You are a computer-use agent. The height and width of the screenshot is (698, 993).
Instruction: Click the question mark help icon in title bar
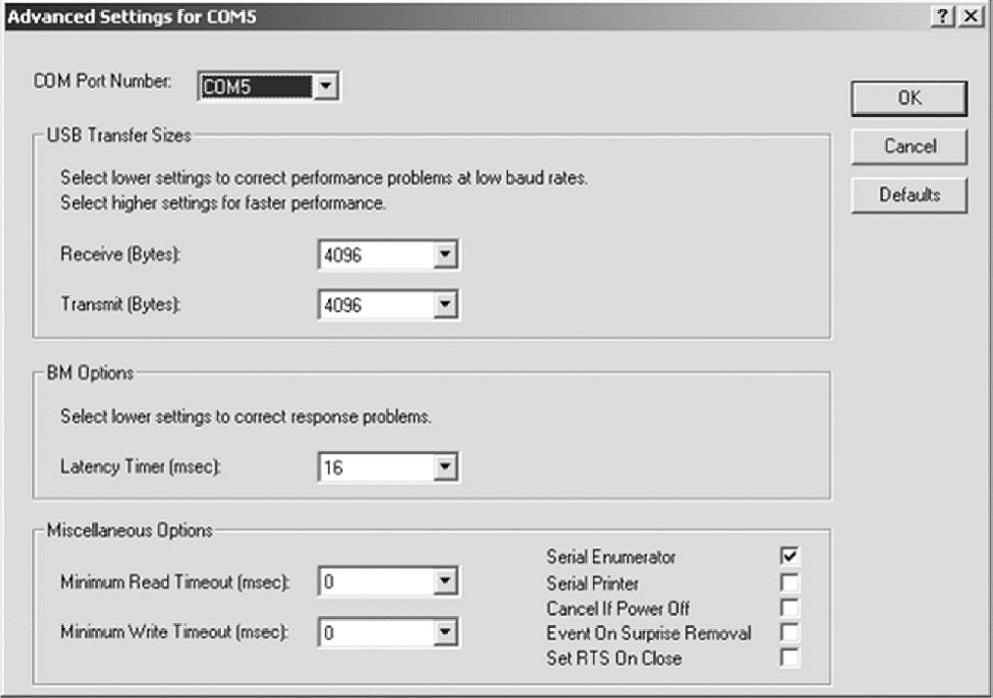coord(943,16)
